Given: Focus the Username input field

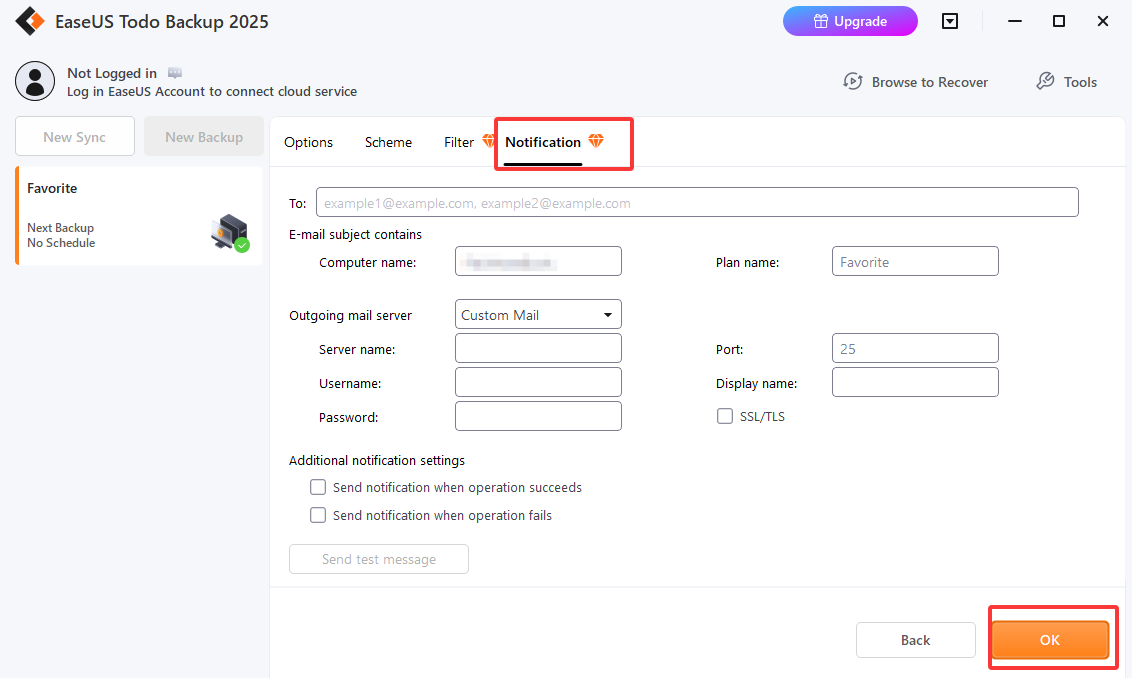Looking at the screenshot, I should [x=538, y=382].
